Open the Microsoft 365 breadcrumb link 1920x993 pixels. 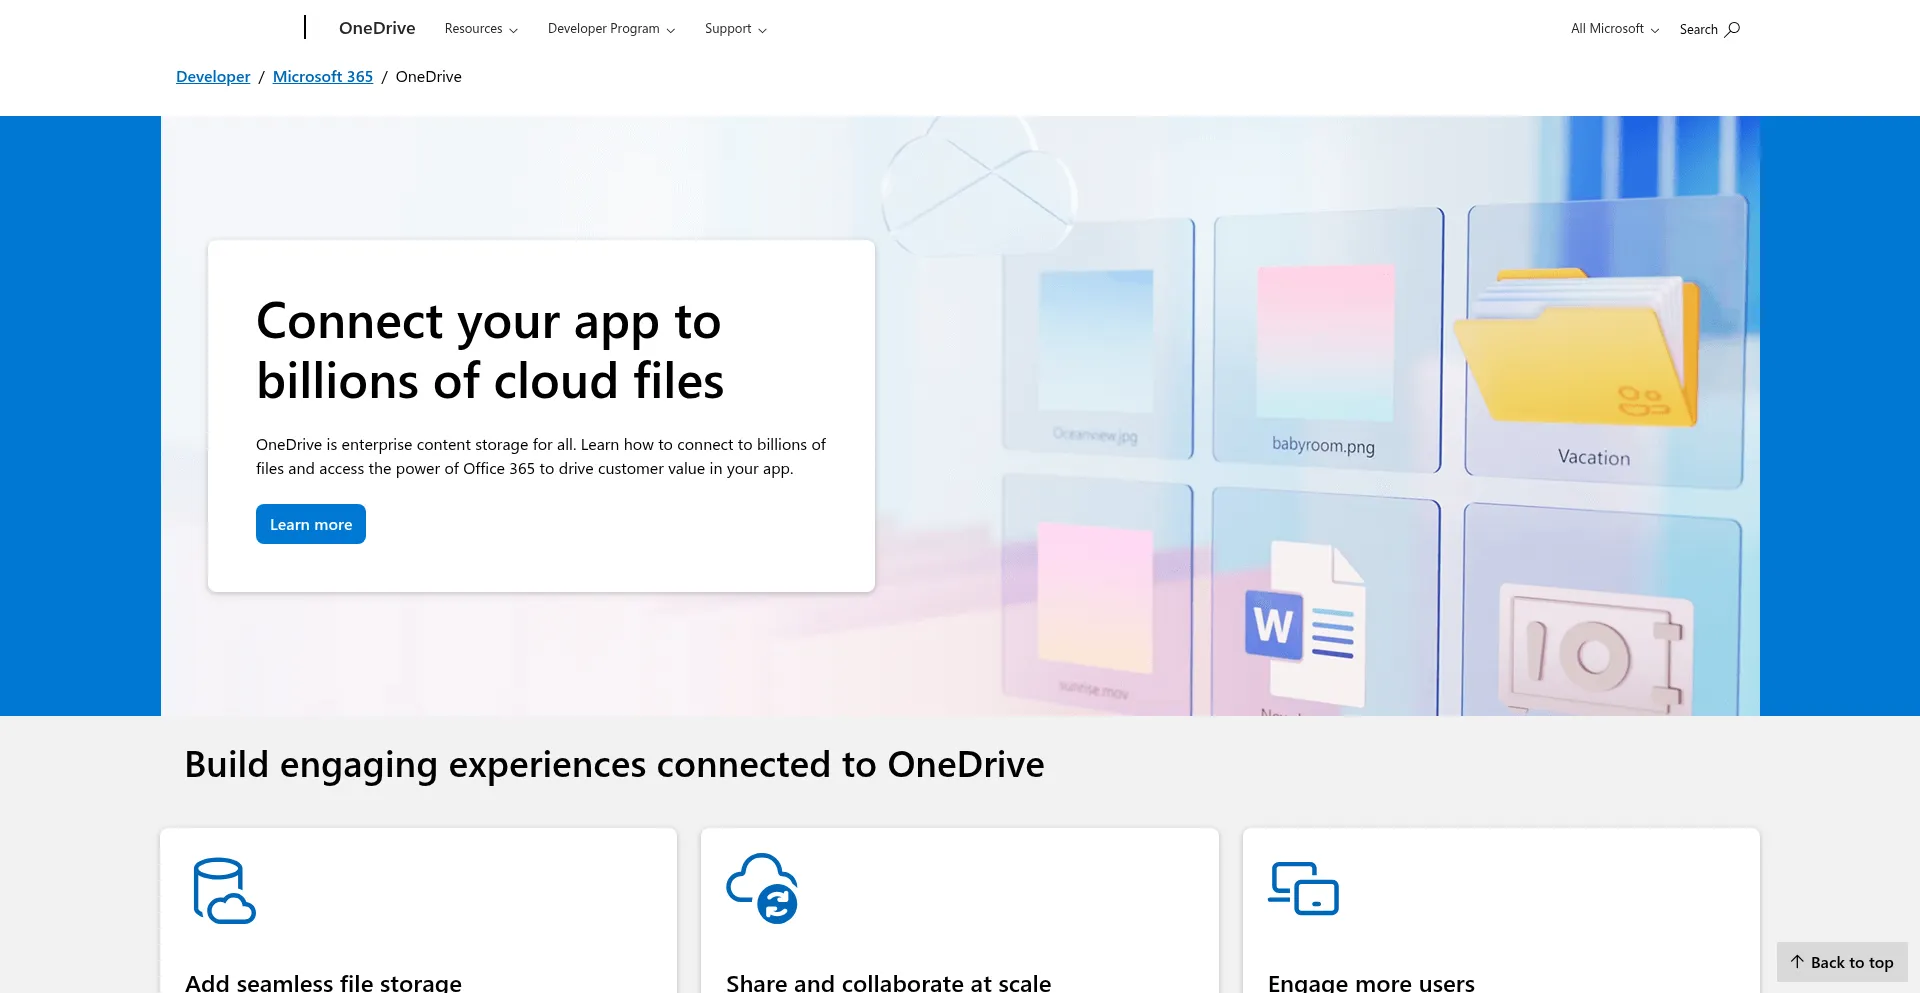(x=322, y=76)
